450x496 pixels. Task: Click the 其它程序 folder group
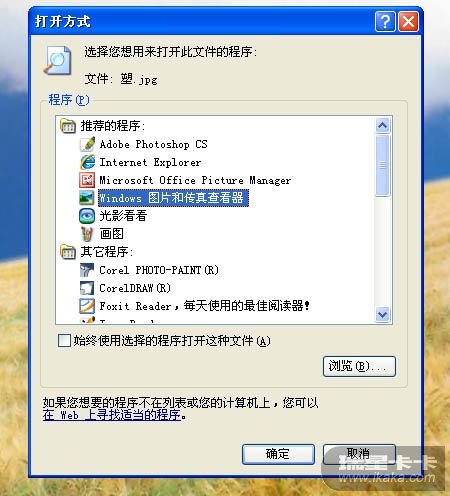click(x=97, y=252)
